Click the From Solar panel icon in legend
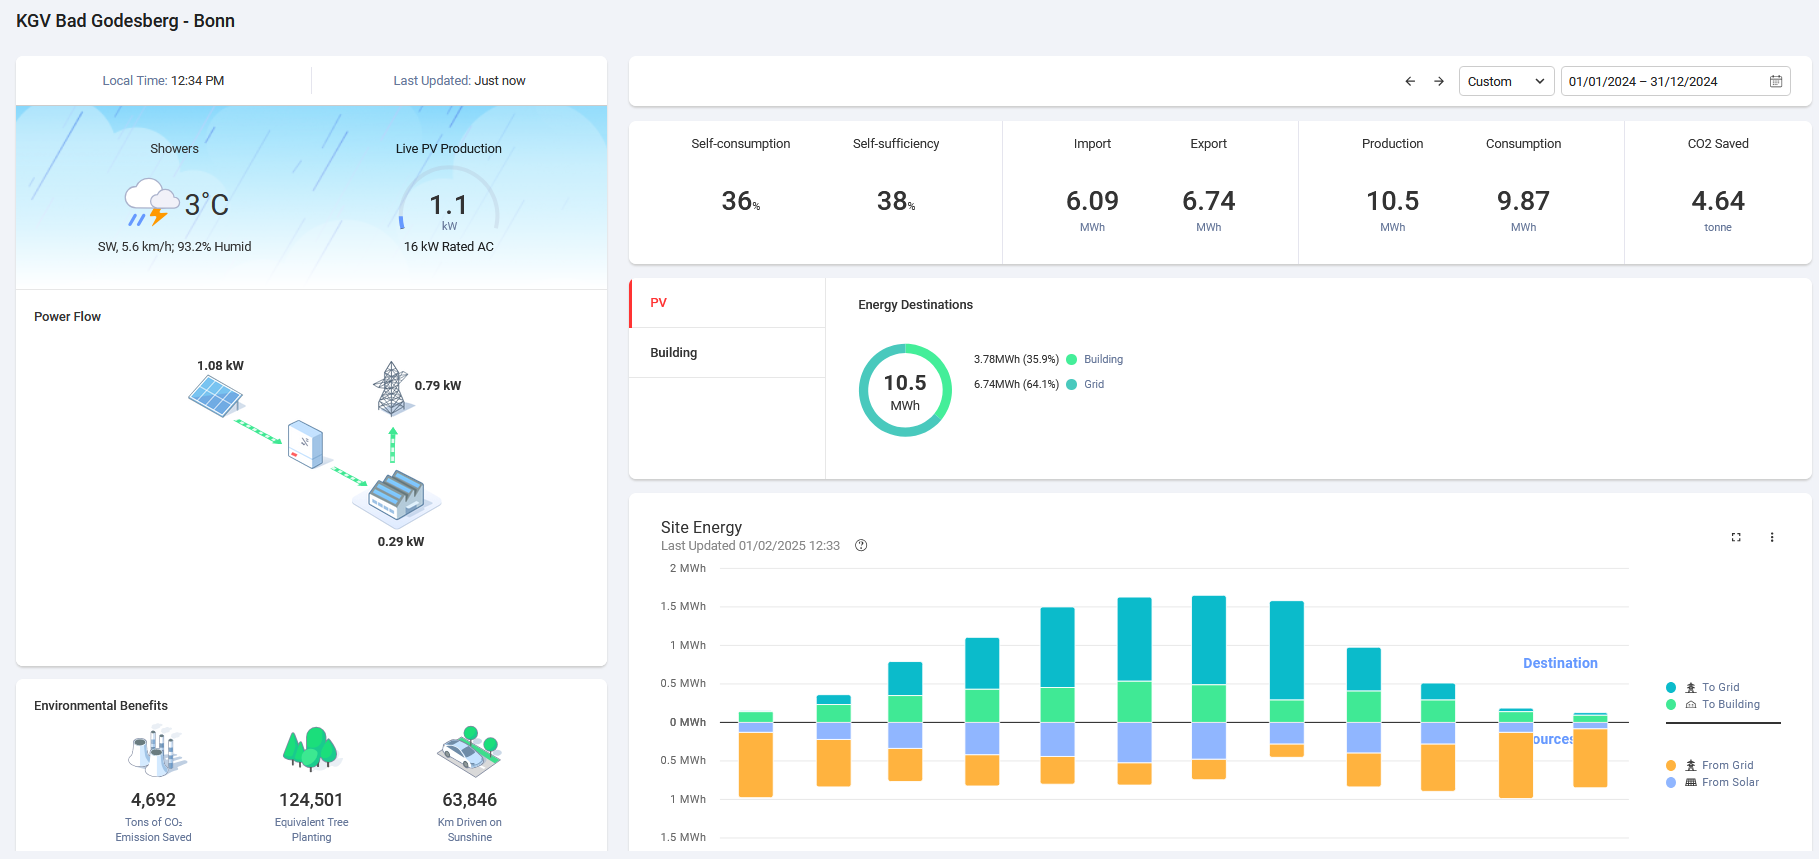 (1691, 782)
